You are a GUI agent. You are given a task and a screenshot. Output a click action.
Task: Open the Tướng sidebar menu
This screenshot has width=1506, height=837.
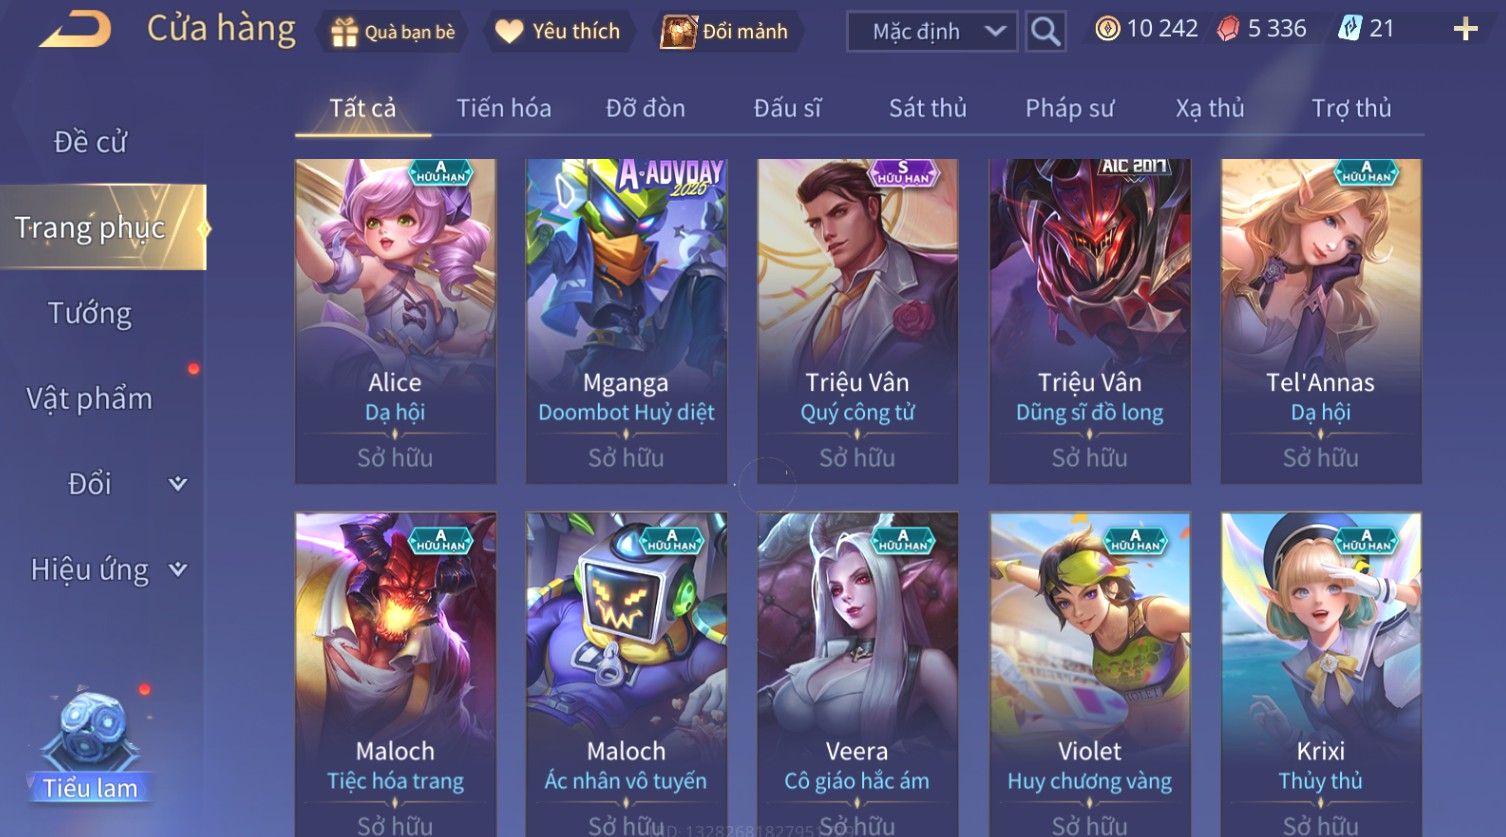pyautogui.click(x=90, y=313)
